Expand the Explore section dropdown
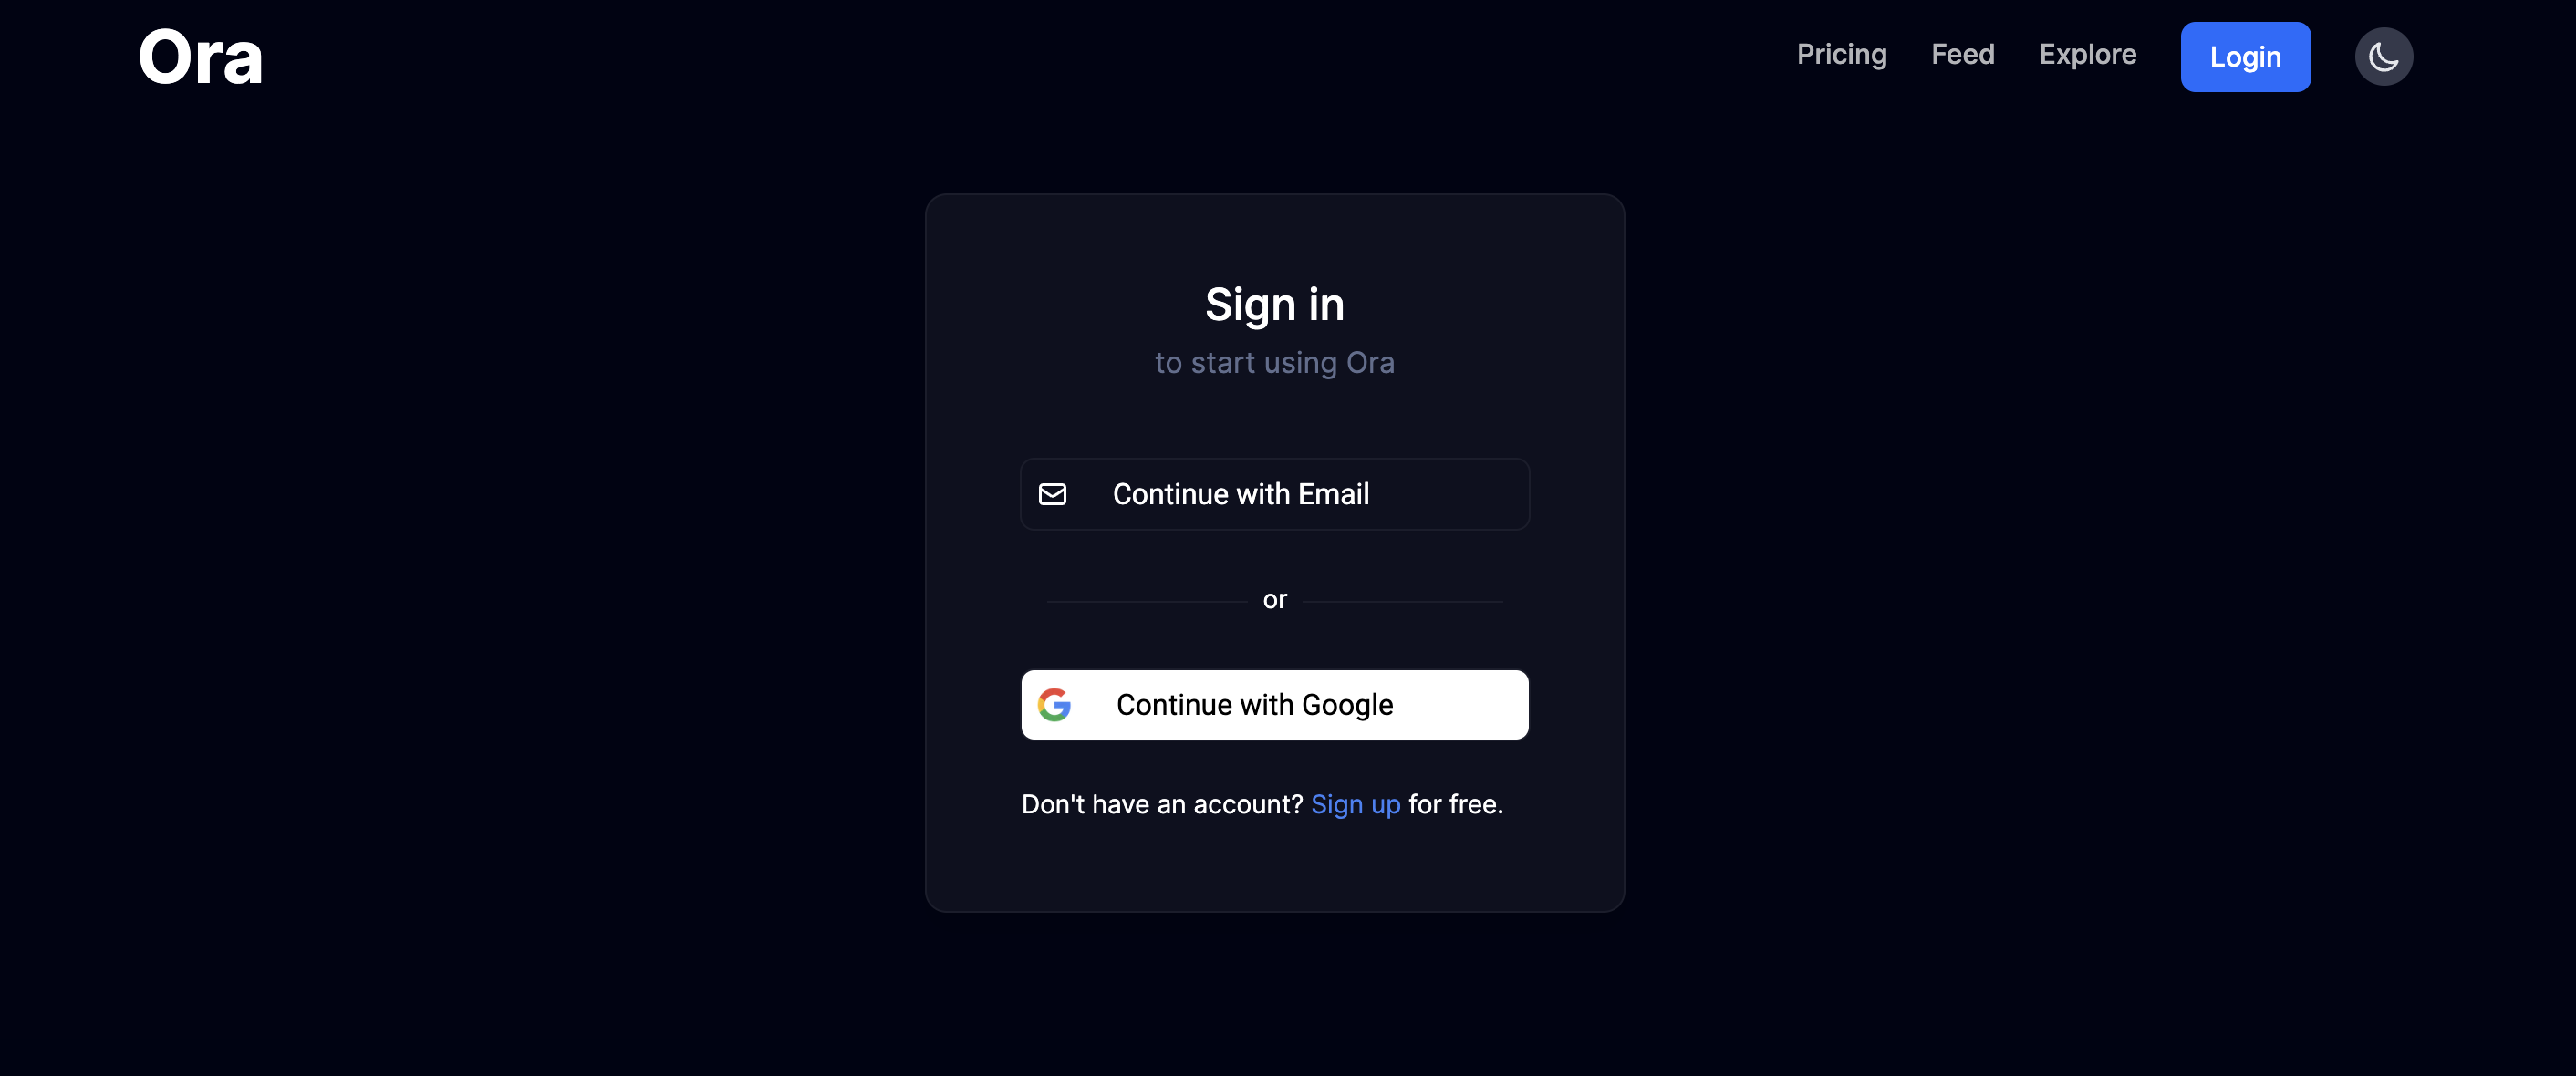The image size is (2576, 1076). pyautogui.click(x=2088, y=54)
